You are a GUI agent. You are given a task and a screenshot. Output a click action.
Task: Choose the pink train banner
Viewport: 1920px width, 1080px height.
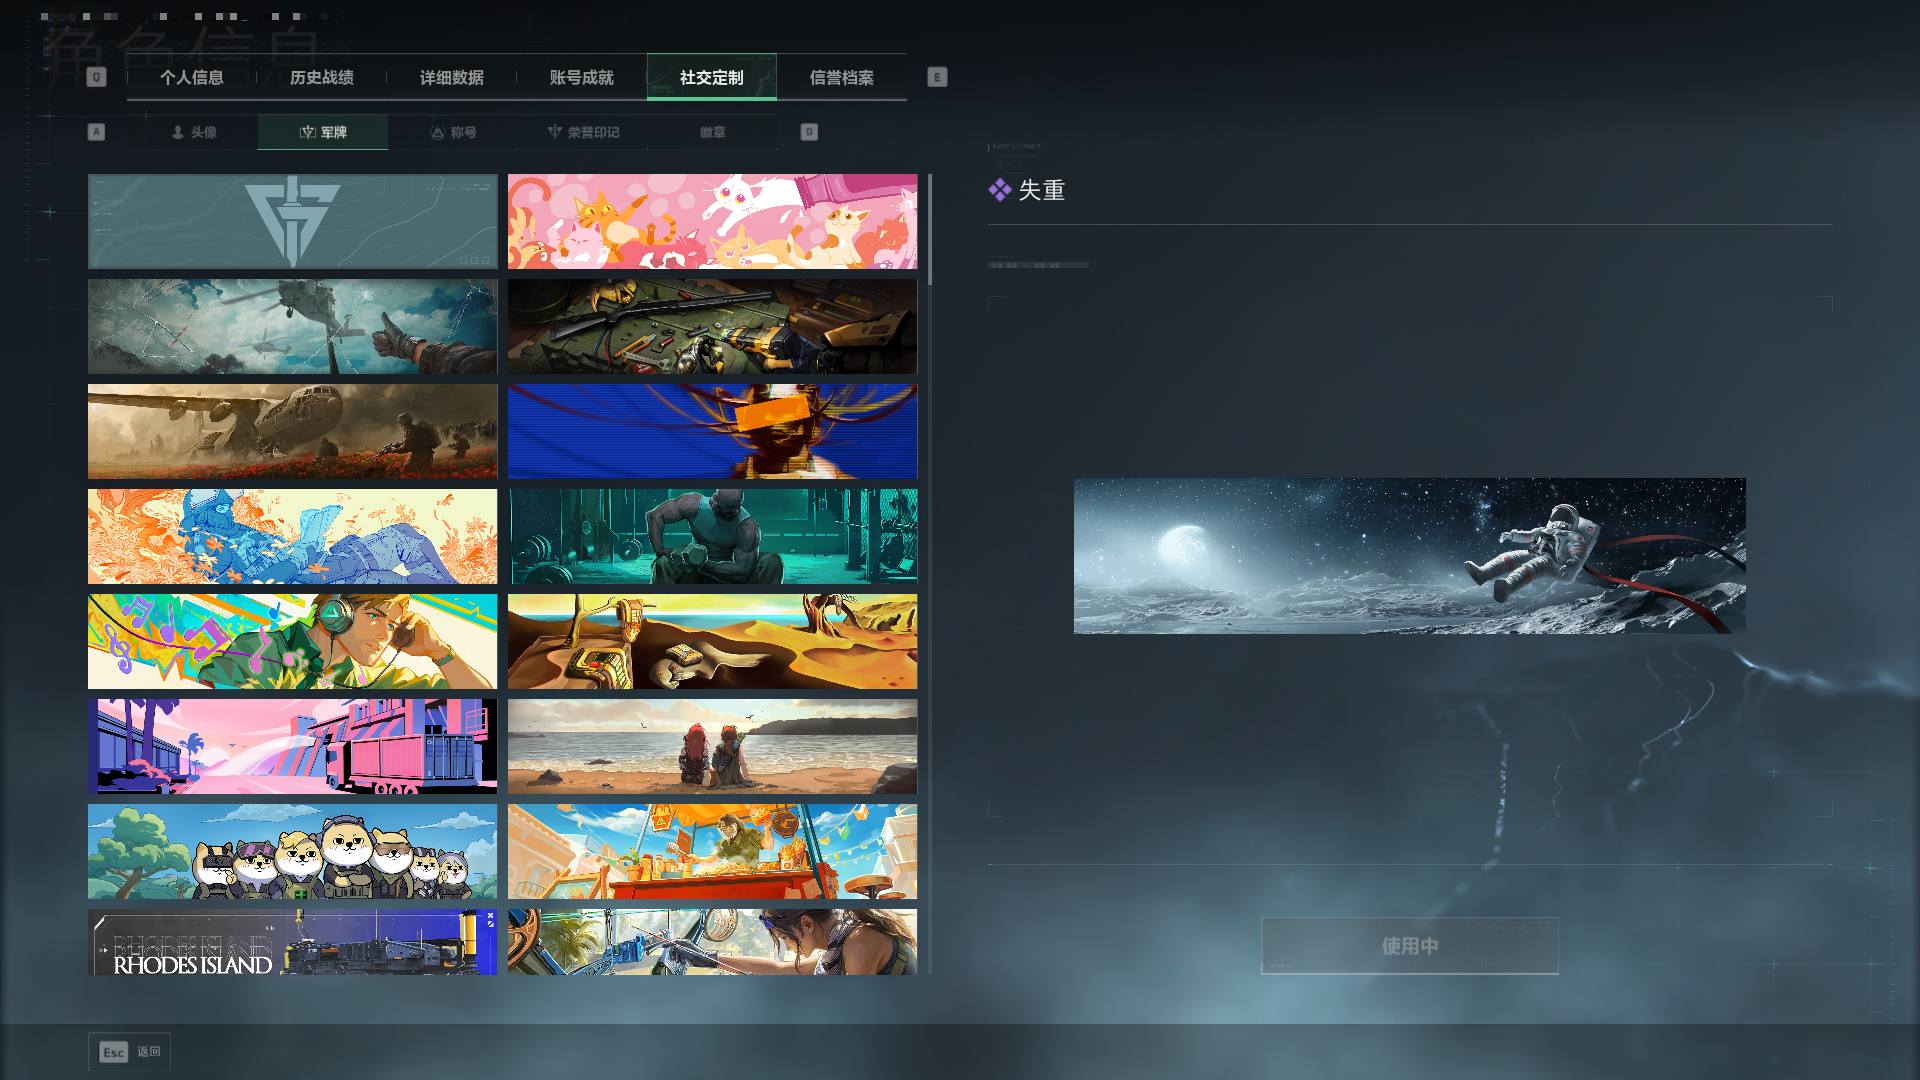click(292, 747)
